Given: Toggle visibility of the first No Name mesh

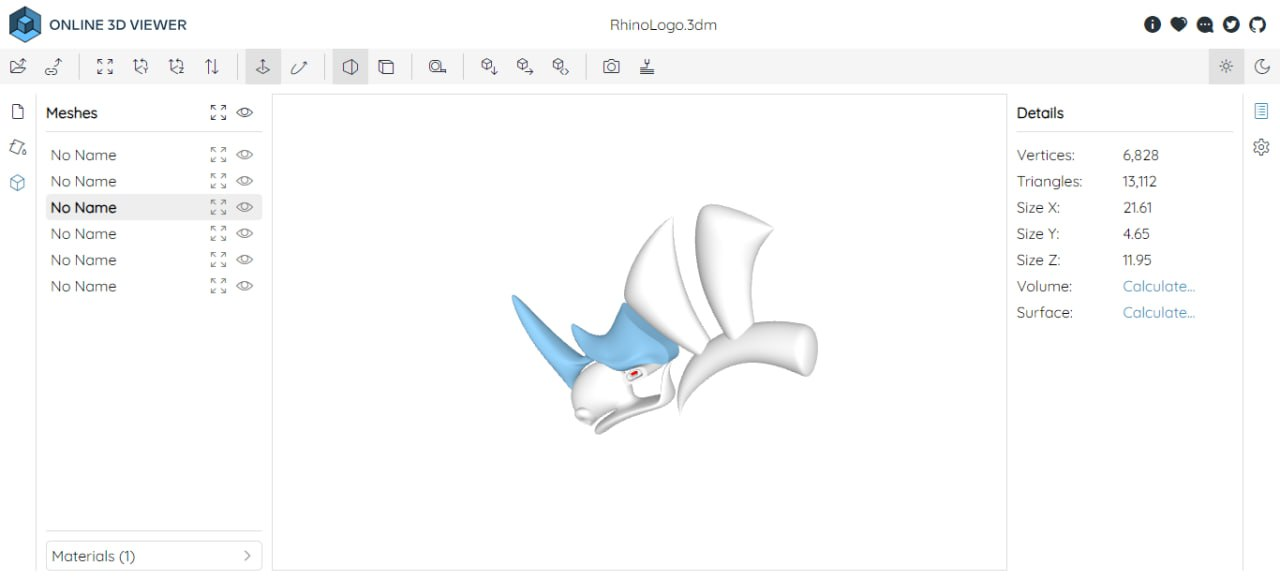Looking at the screenshot, I should [245, 155].
